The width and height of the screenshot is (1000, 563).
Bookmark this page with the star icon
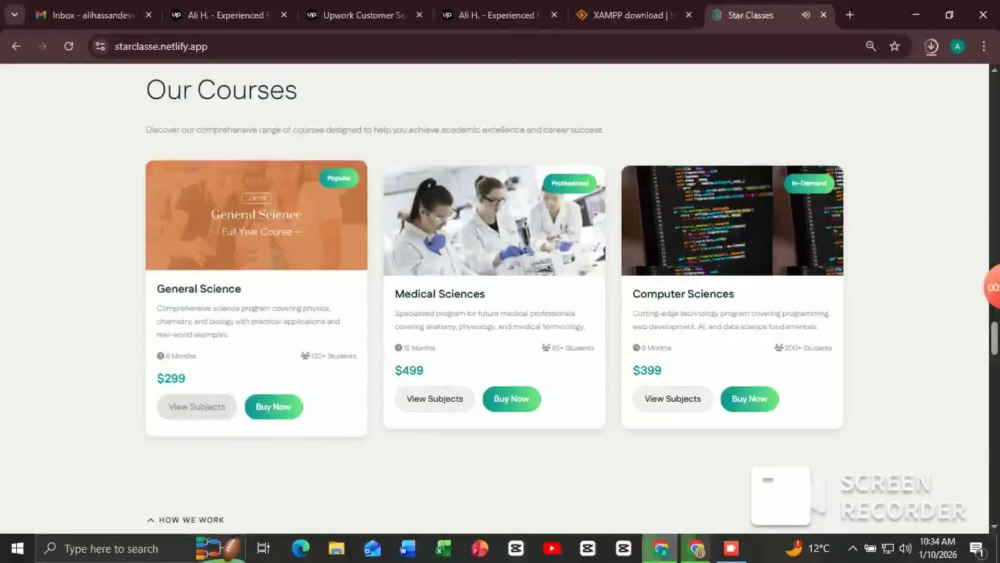tap(895, 46)
